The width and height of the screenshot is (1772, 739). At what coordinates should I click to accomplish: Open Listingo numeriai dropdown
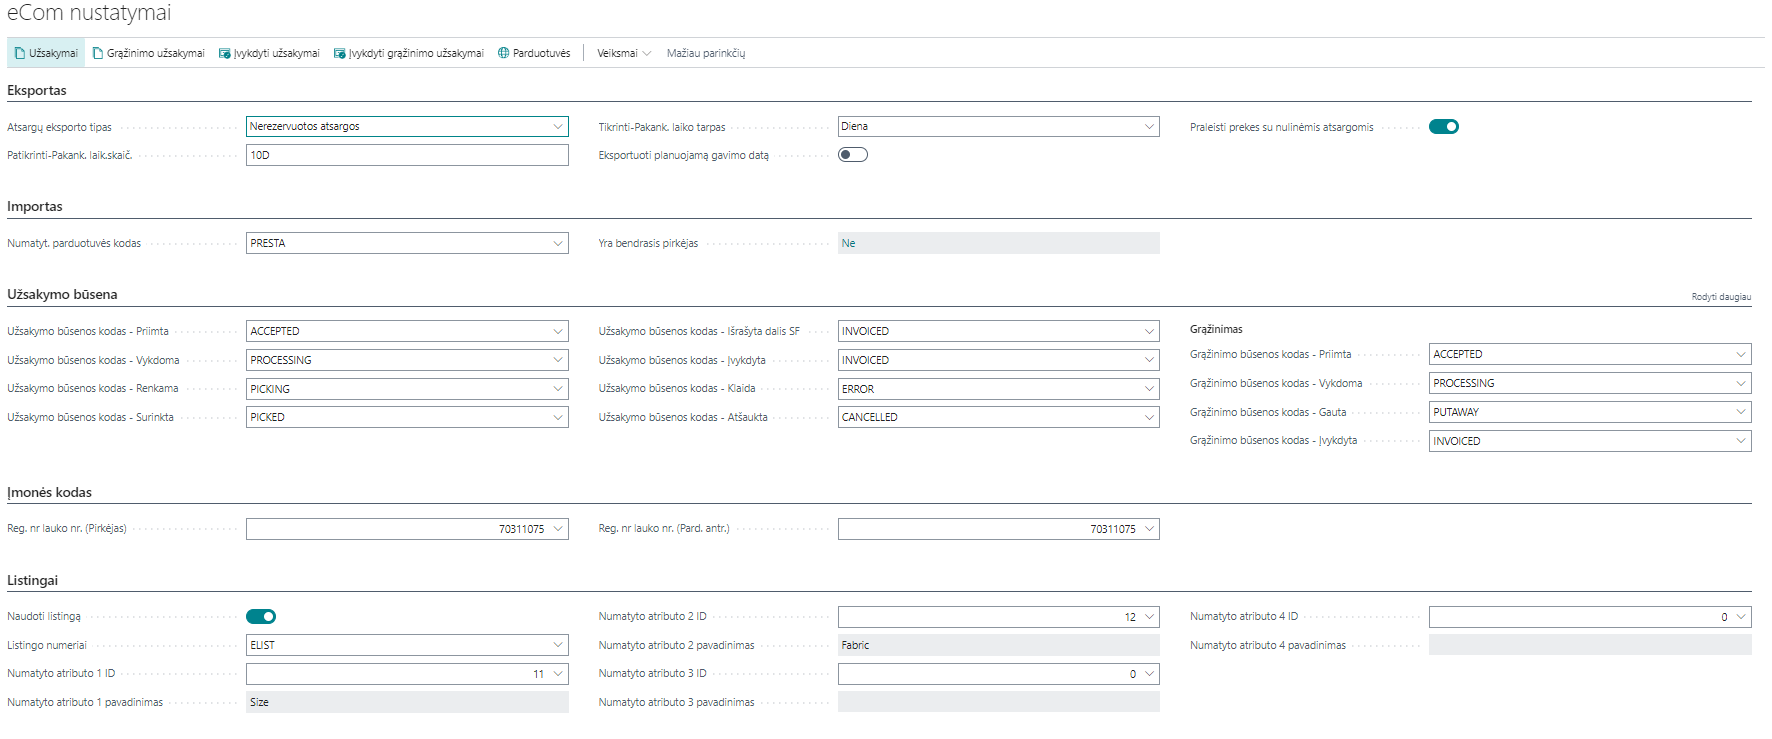(x=557, y=645)
